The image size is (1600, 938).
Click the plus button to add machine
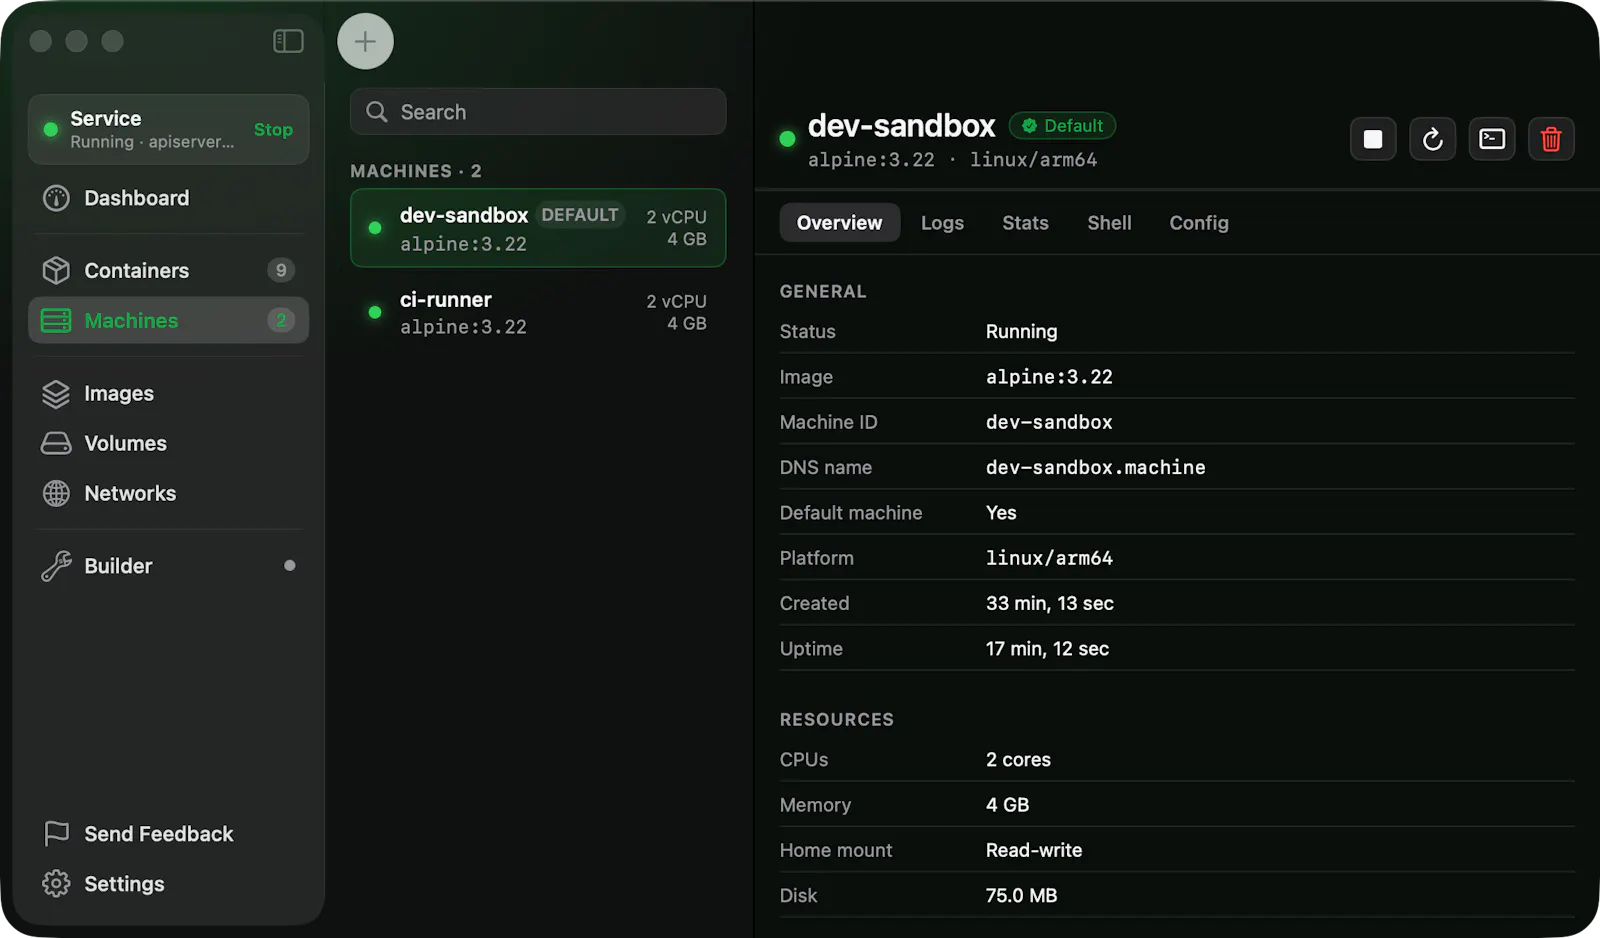[x=365, y=41]
